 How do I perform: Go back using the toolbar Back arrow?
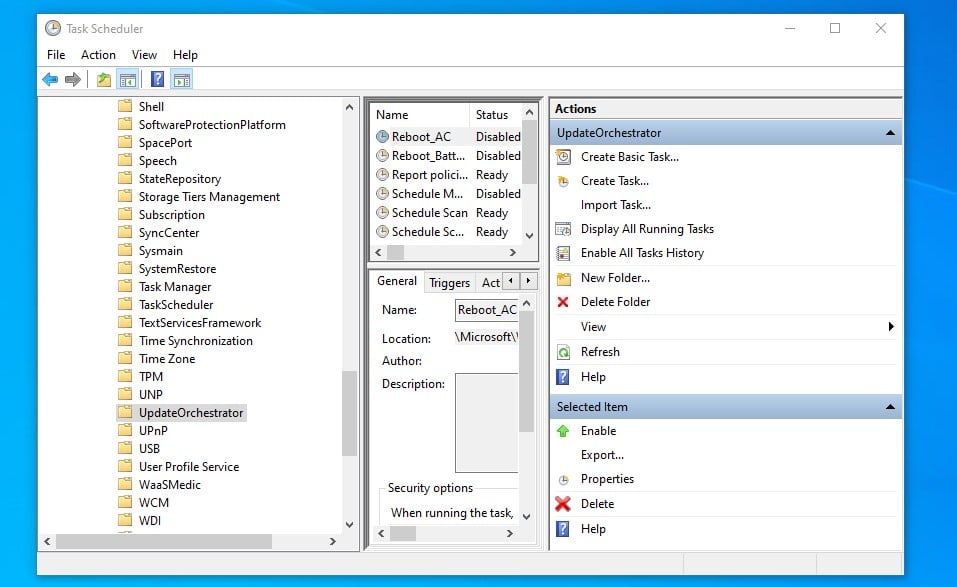click(x=50, y=79)
